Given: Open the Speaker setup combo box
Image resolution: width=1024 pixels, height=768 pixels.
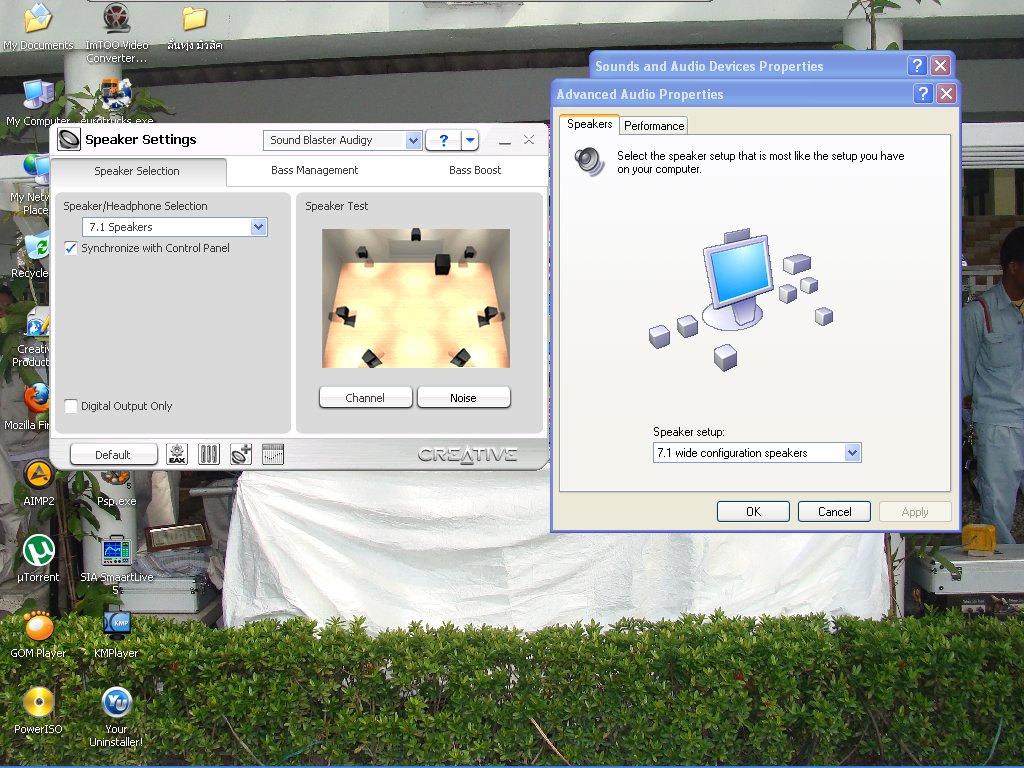Looking at the screenshot, I should point(757,453).
